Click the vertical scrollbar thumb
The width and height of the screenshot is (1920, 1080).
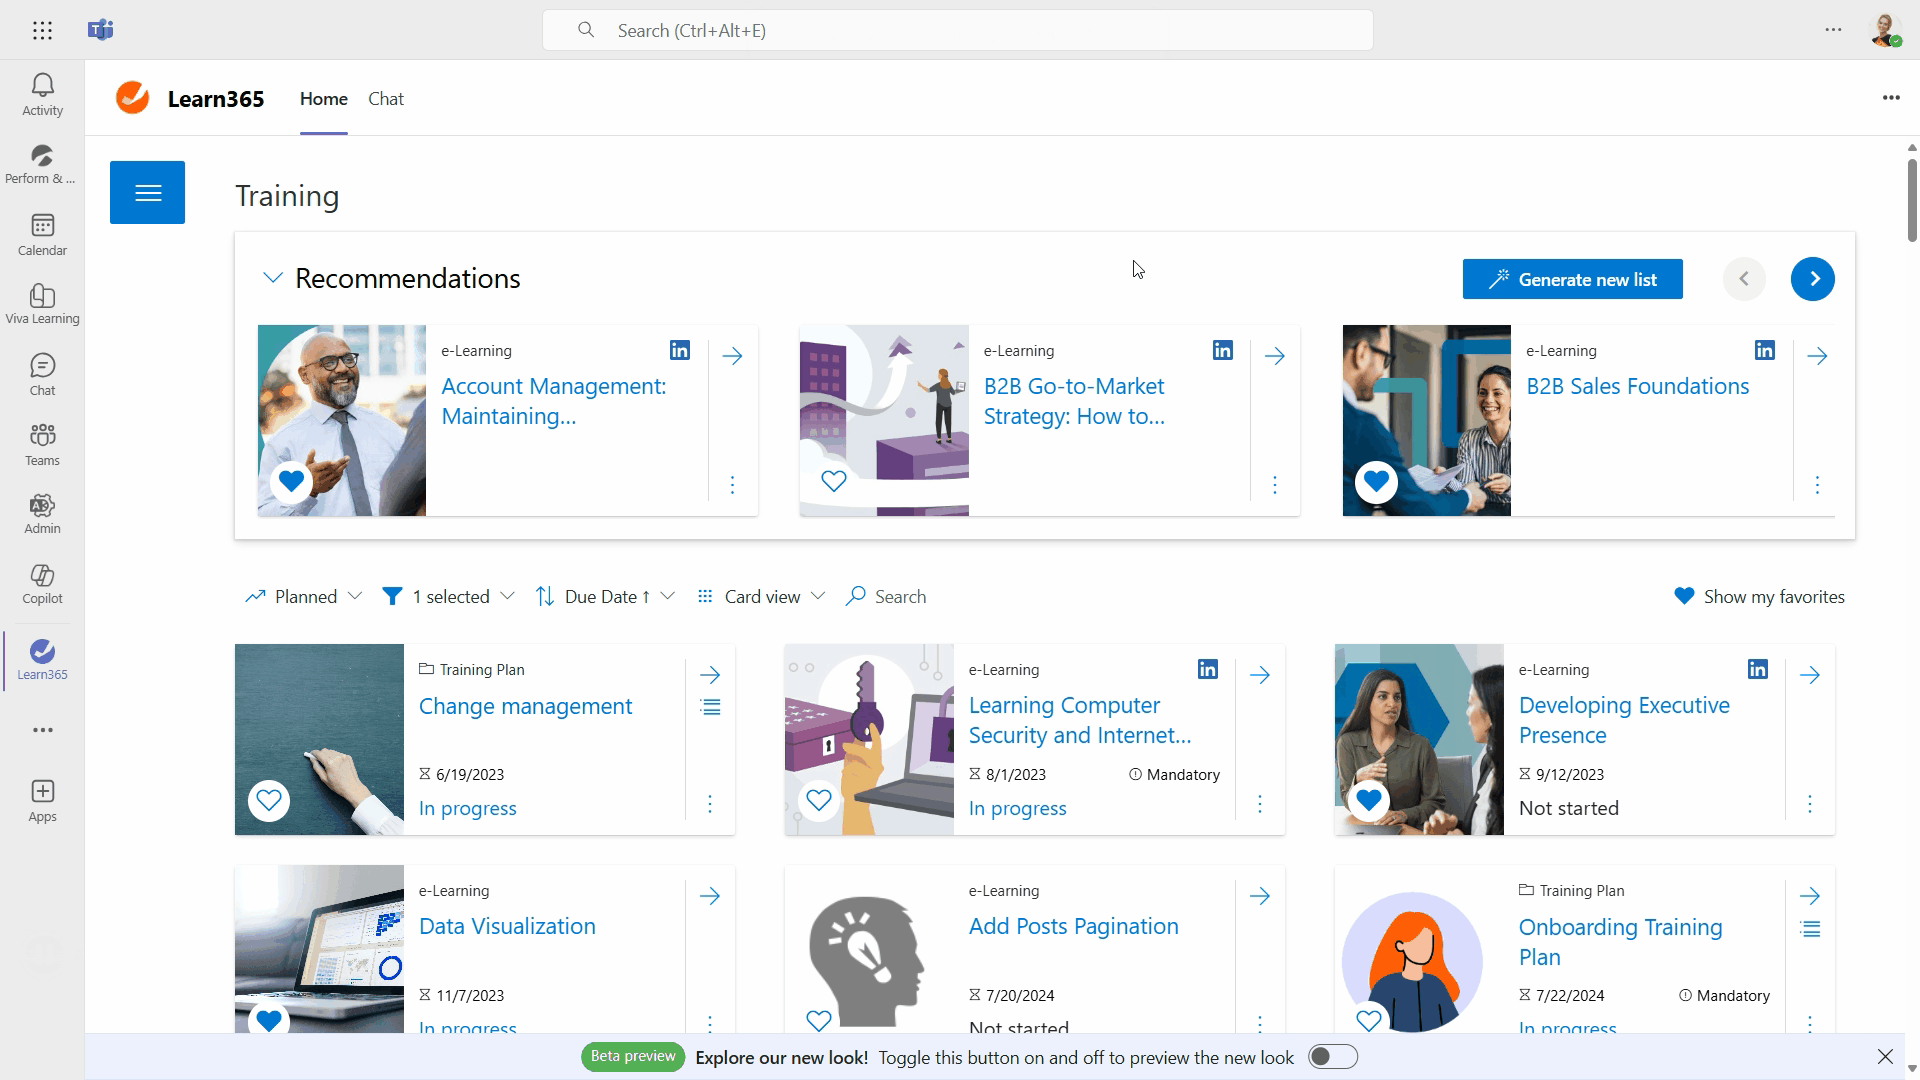click(x=1912, y=200)
